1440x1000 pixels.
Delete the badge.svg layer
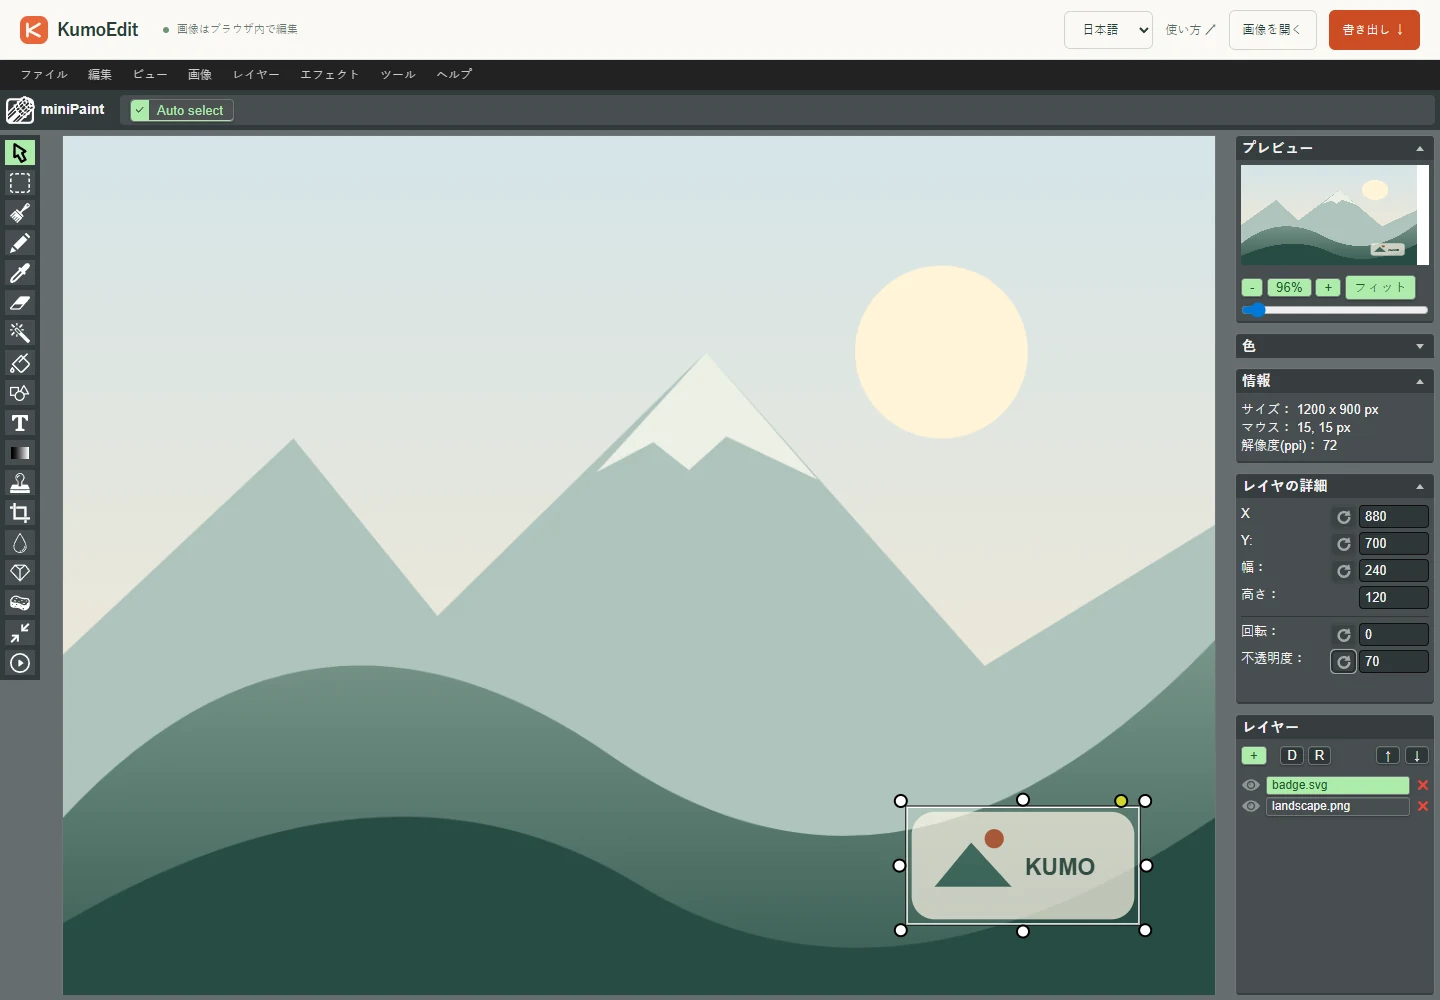(1423, 785)
